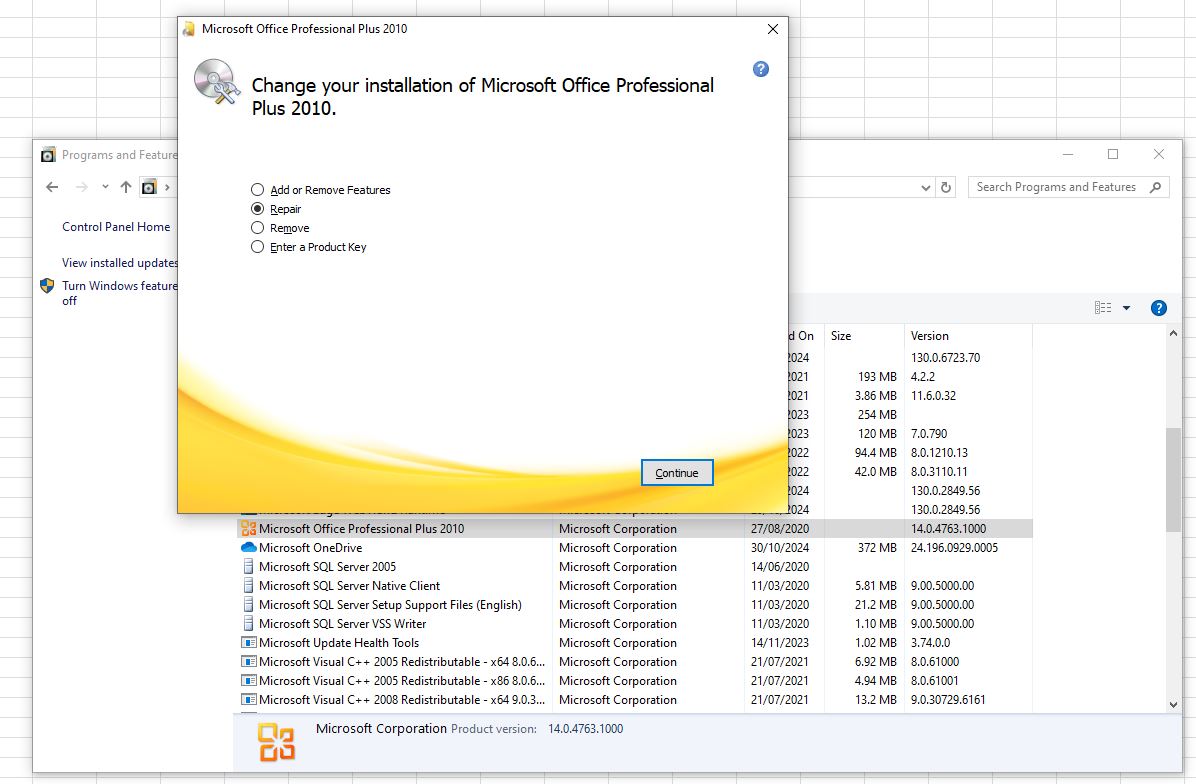1196x784 pixels.
Task: Refresh the Programs and Features address bar
Action: click(946, 187)
